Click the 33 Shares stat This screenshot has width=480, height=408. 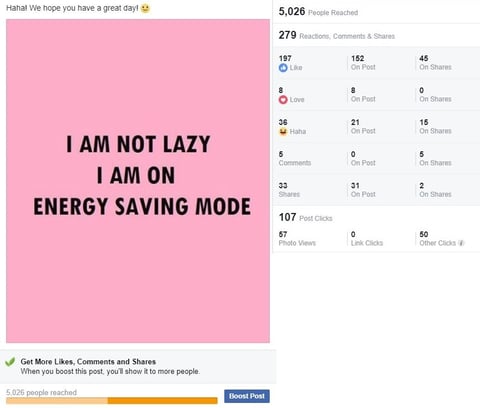tap(289, 190)
